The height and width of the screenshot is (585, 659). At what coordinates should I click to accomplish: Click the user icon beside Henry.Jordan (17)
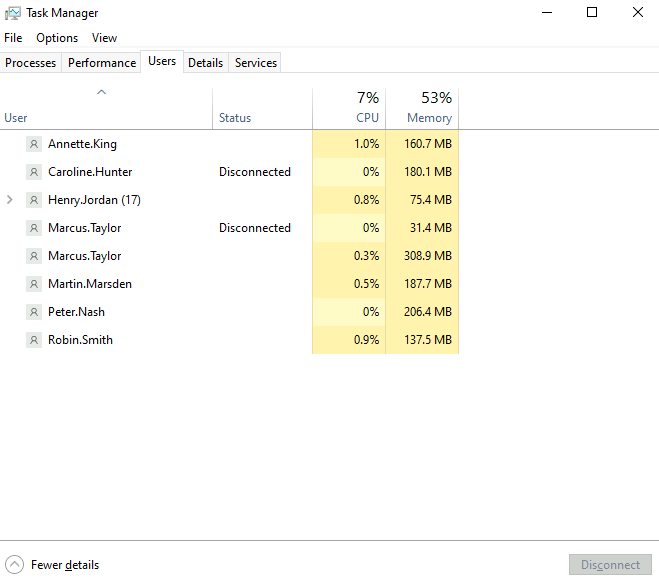point(34,200)
